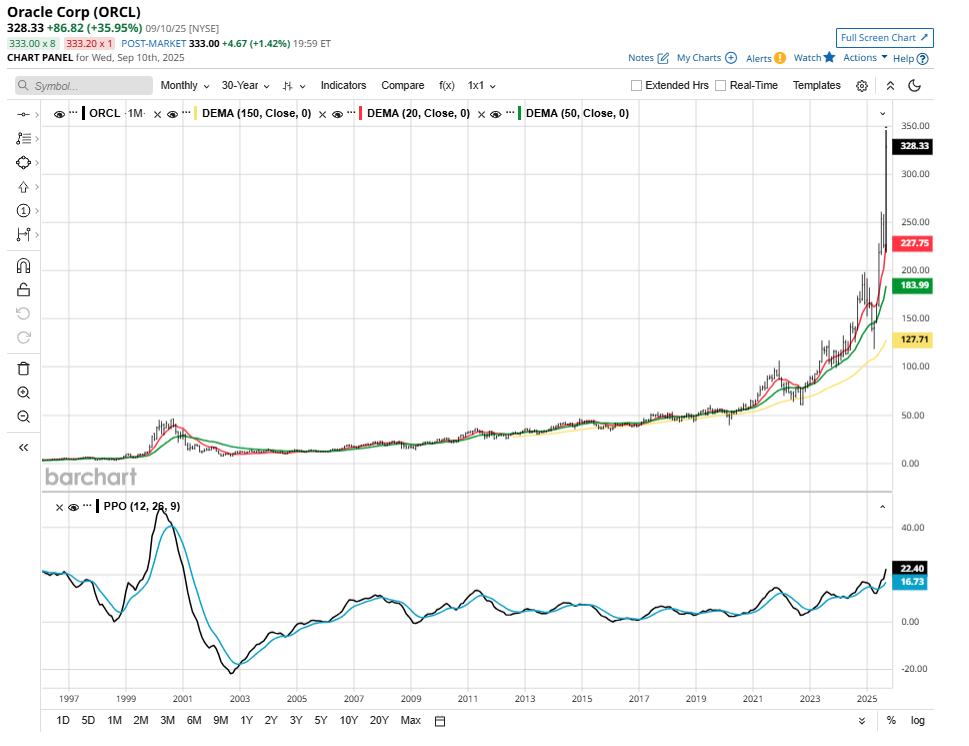Collapse the PPO pane with caret
This screenshot has height=746, width=969.
pos(882,507)
